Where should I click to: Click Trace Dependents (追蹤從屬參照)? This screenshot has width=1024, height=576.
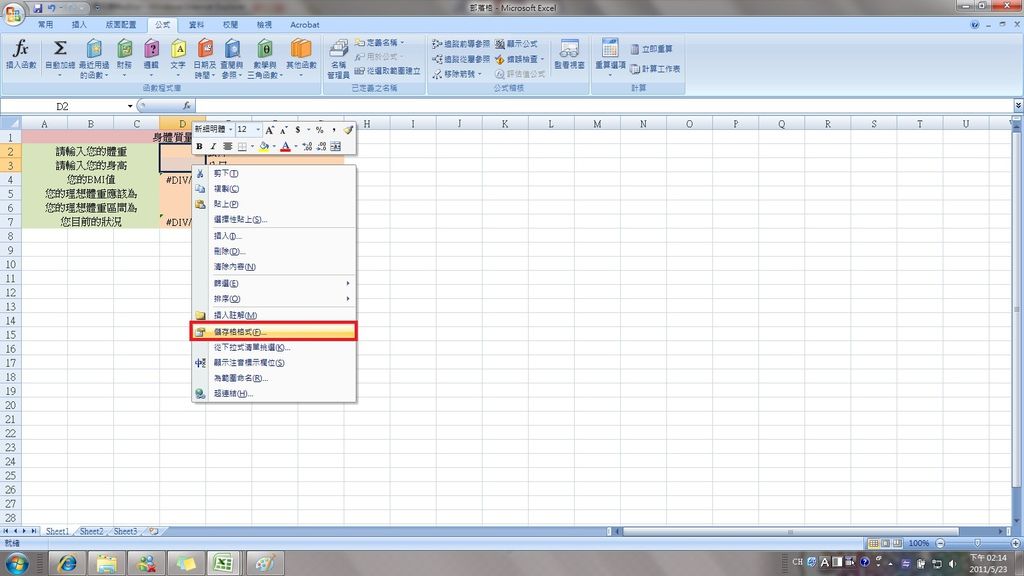tap(460, 59)
